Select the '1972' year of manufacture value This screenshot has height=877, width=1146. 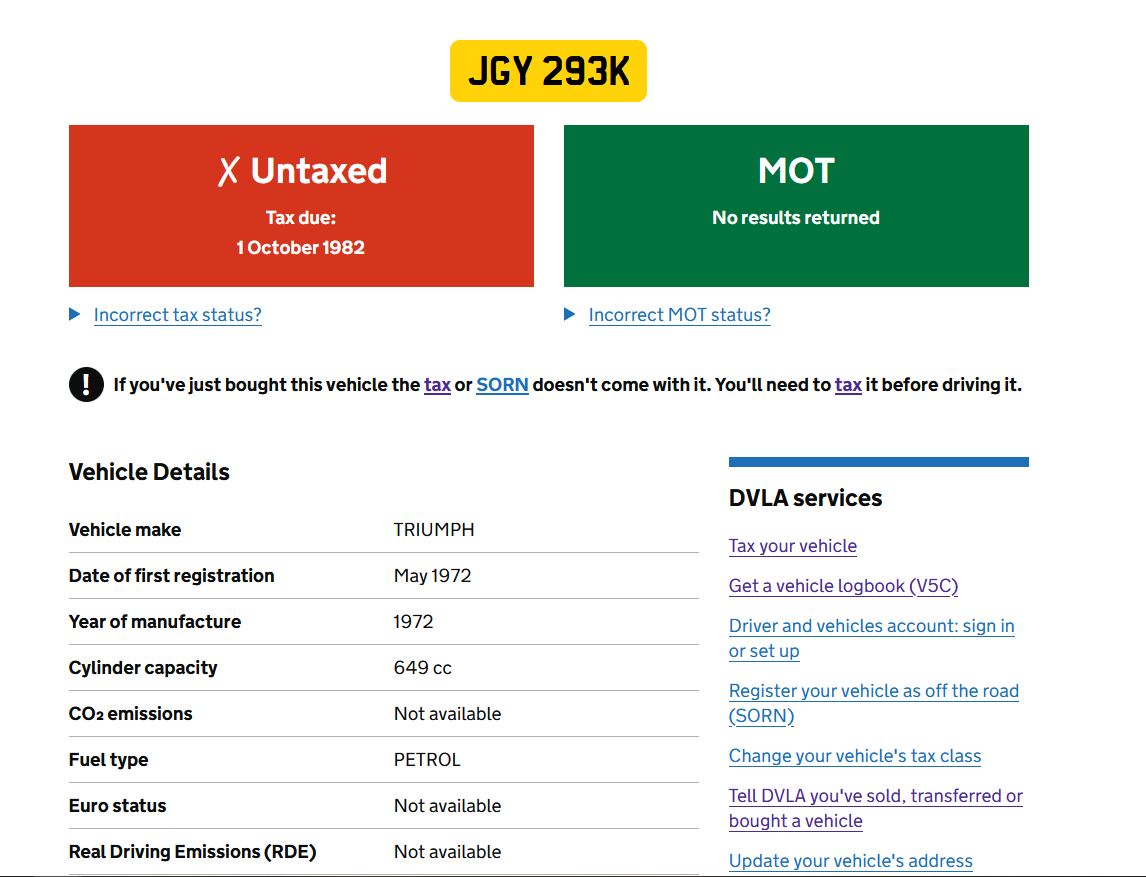coord(414,622)
